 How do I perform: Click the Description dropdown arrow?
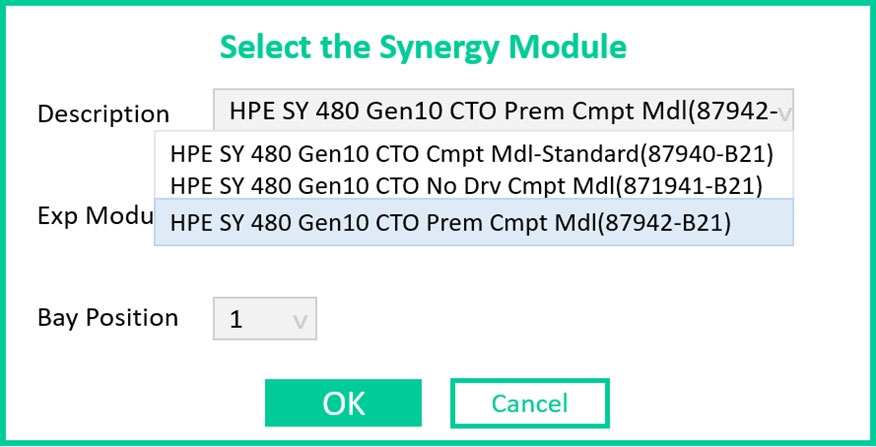point(784,113)
